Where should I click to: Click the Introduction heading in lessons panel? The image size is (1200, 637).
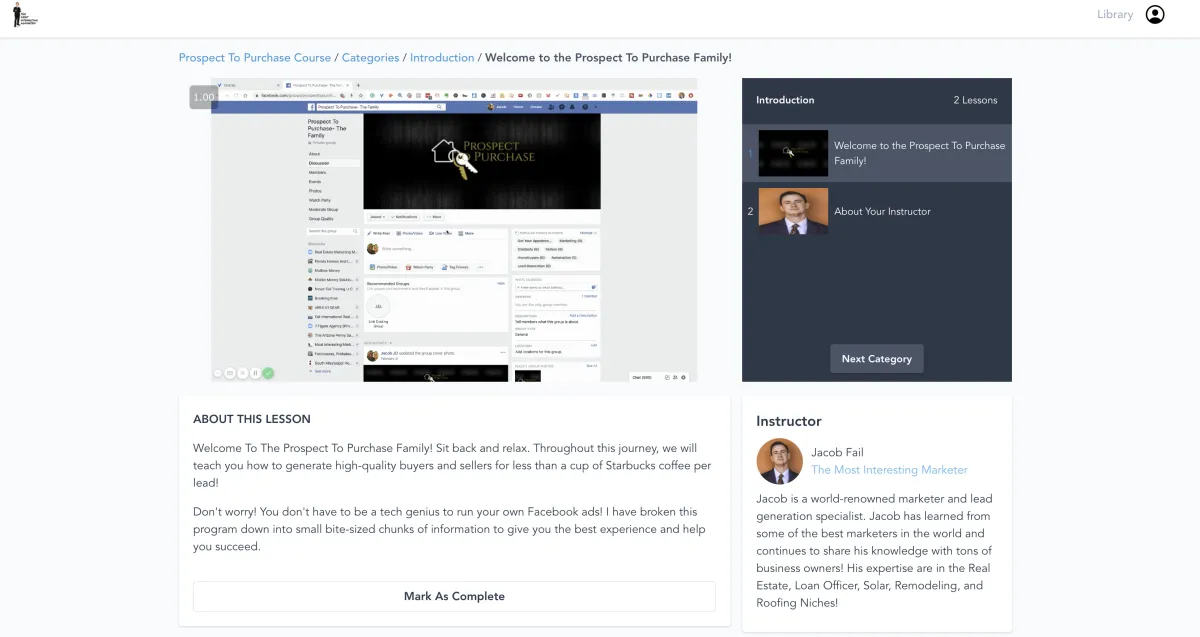pos(785,100)
